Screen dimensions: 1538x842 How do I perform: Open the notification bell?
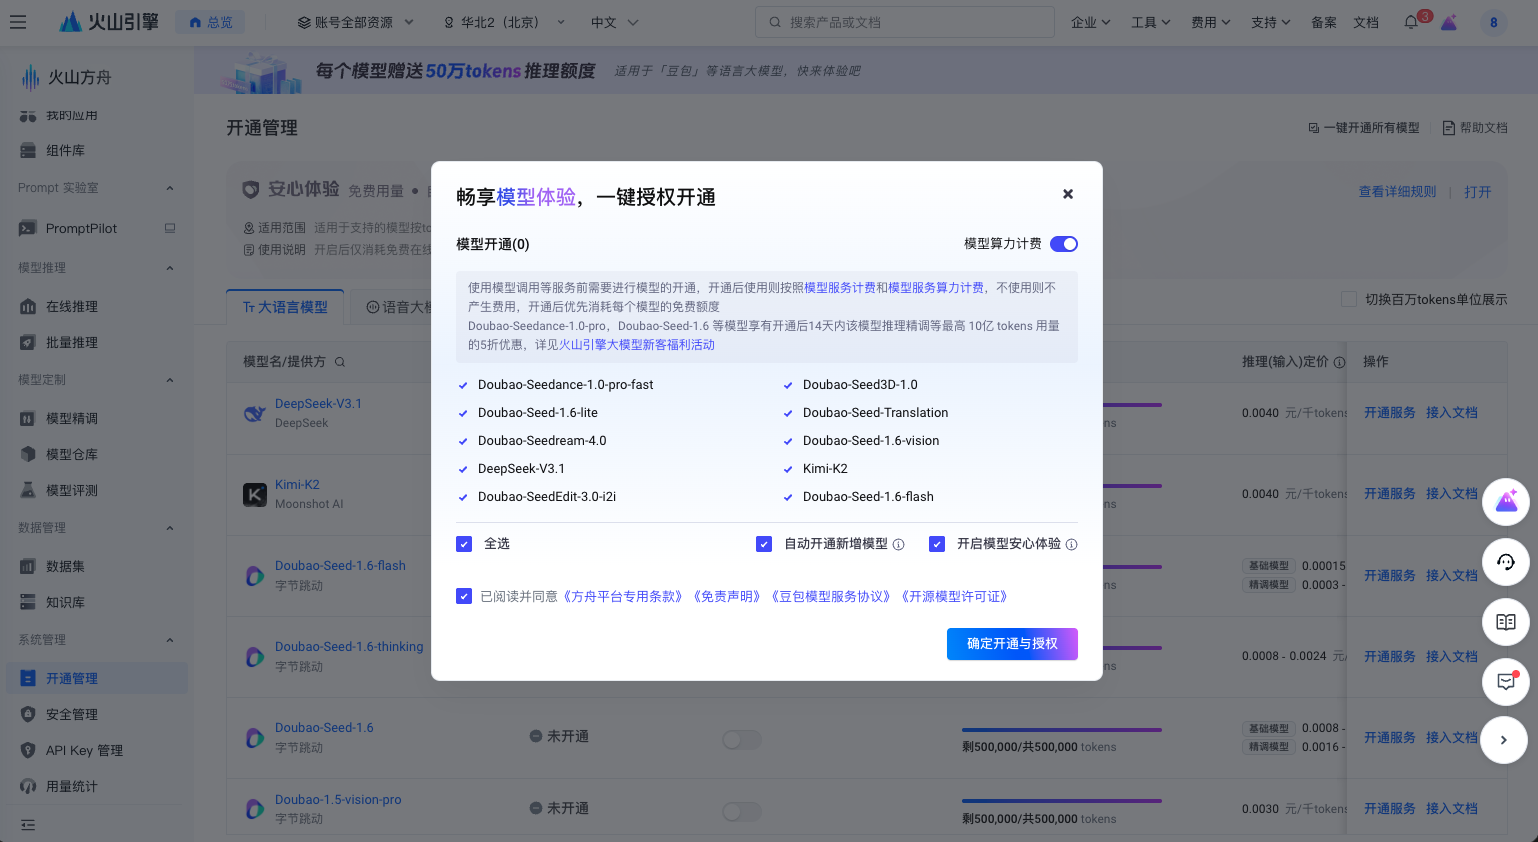[1411, 22]
